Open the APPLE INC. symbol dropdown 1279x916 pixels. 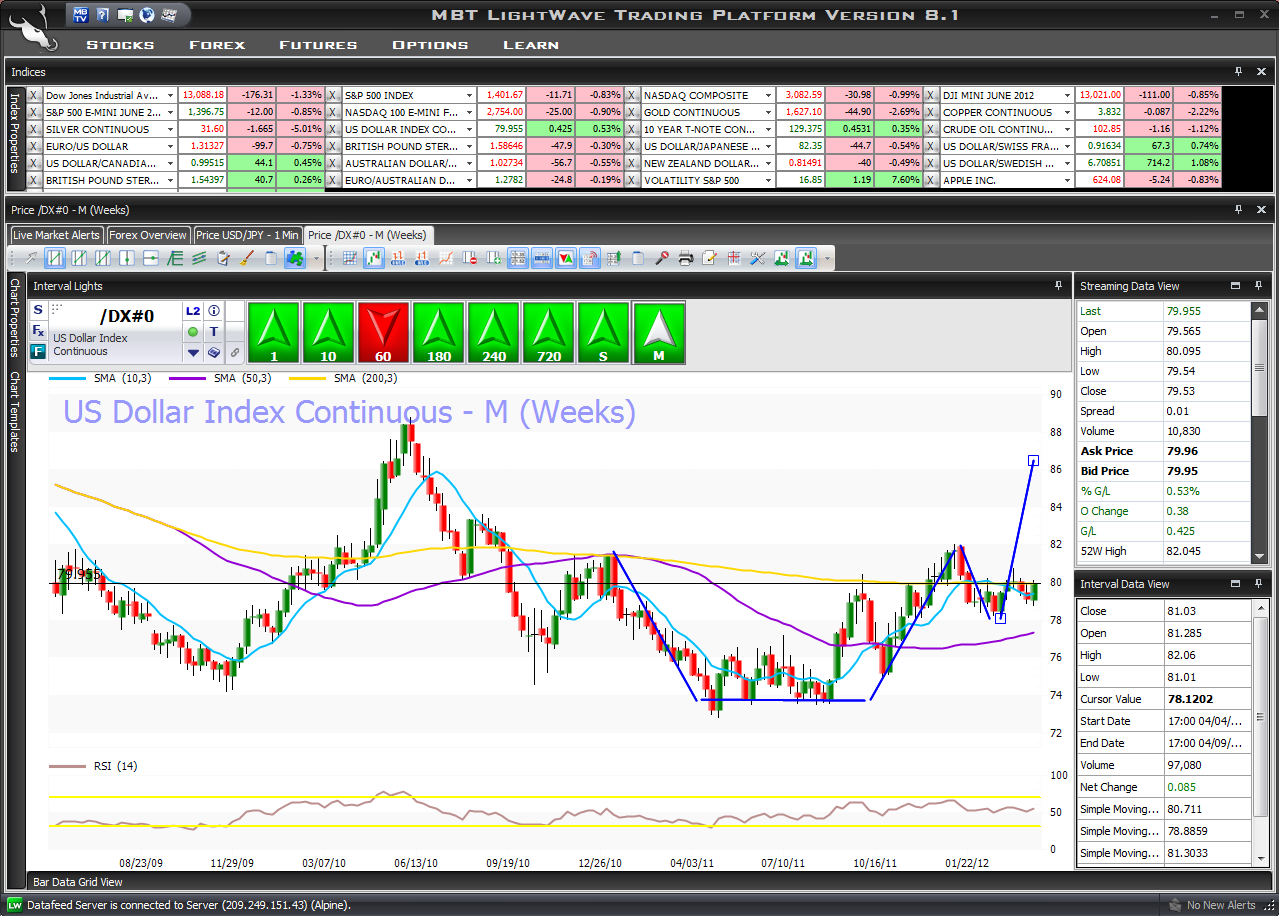(x=1067, y=181)
